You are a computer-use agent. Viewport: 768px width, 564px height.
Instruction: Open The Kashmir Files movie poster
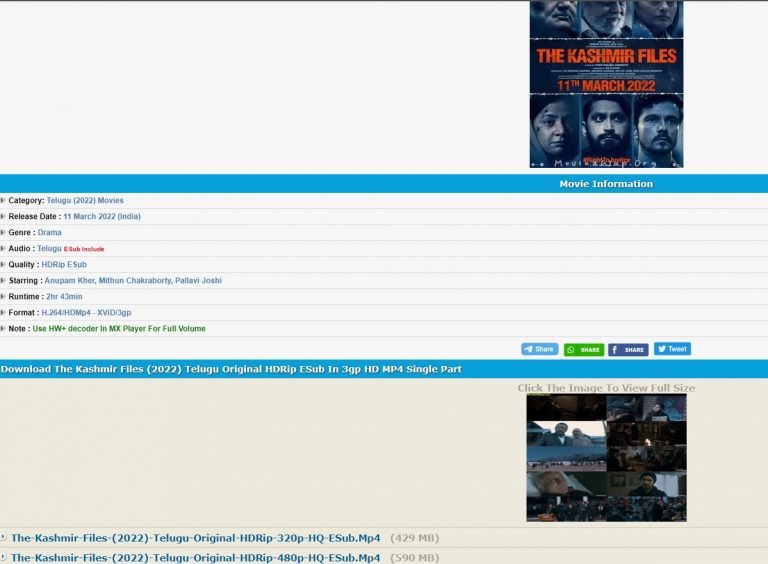606,84
